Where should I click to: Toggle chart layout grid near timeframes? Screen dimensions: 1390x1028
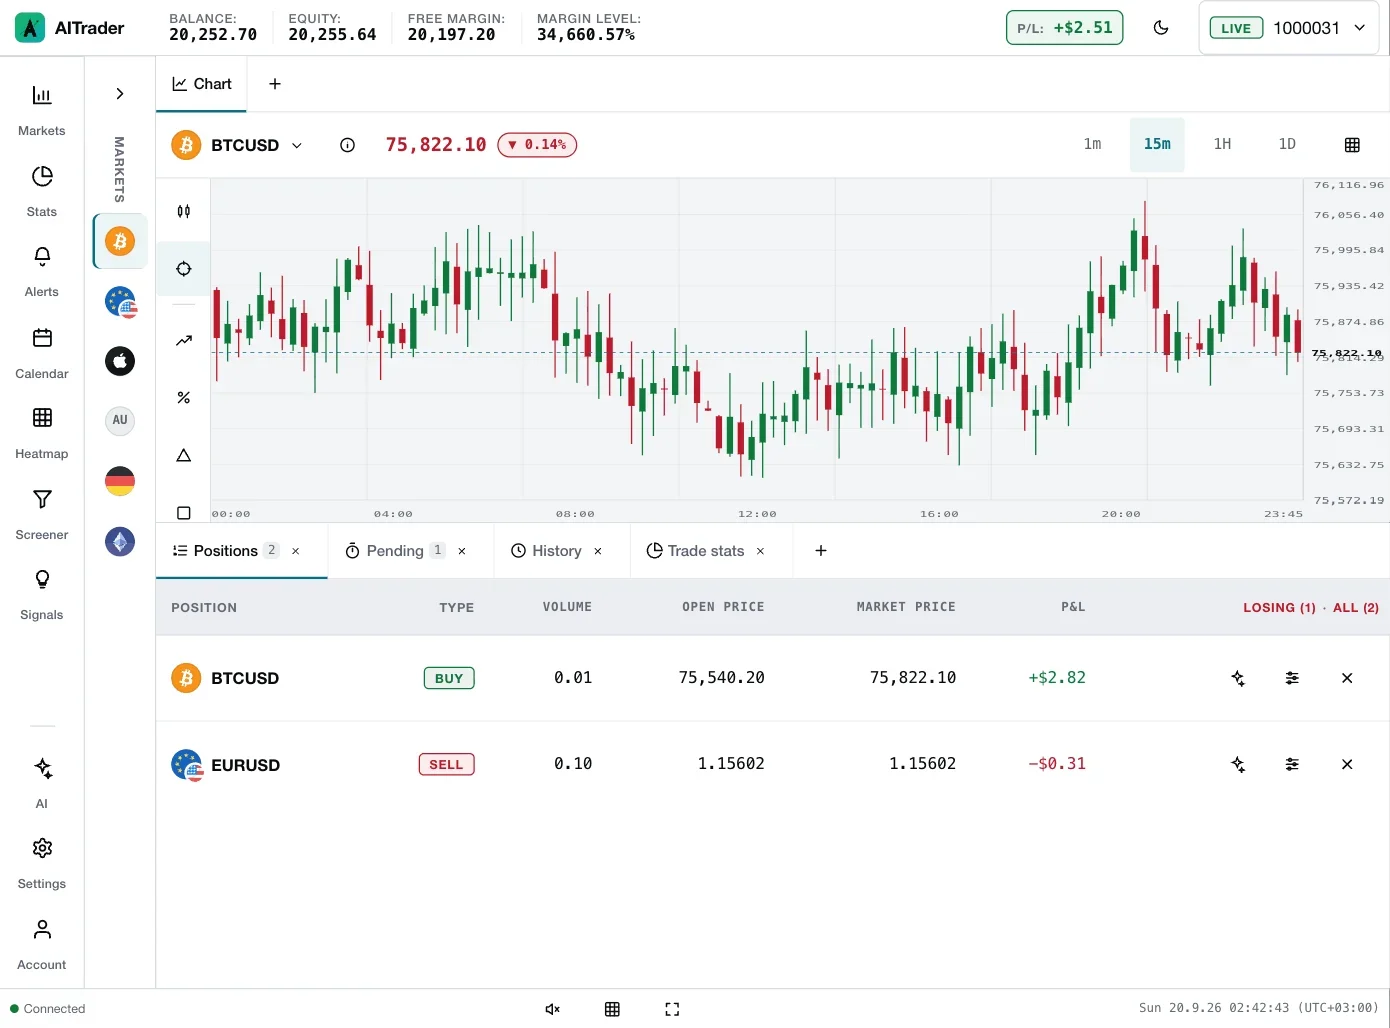point(1352,145)
